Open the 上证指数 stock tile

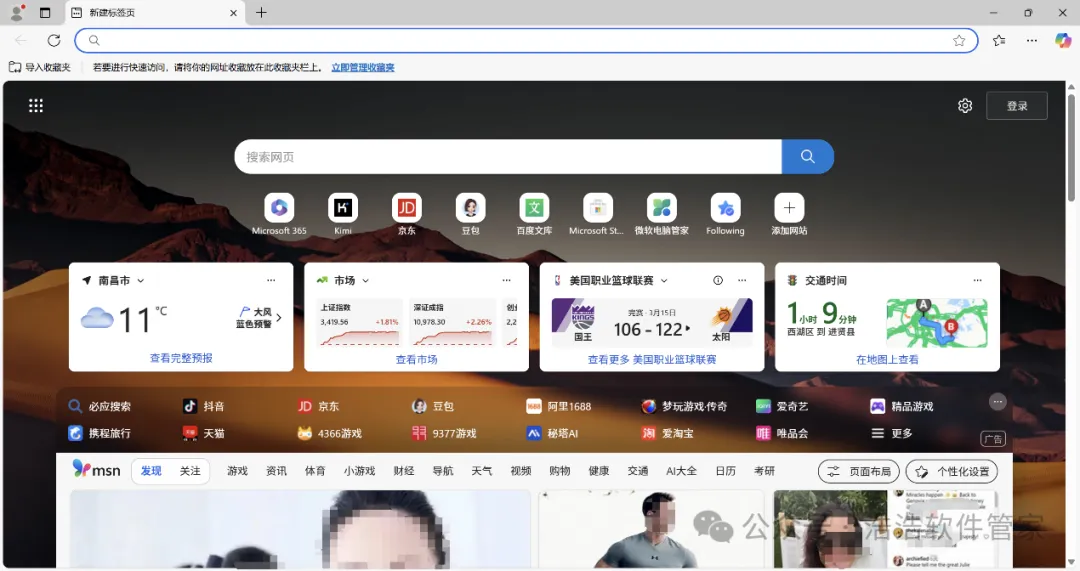360,322
